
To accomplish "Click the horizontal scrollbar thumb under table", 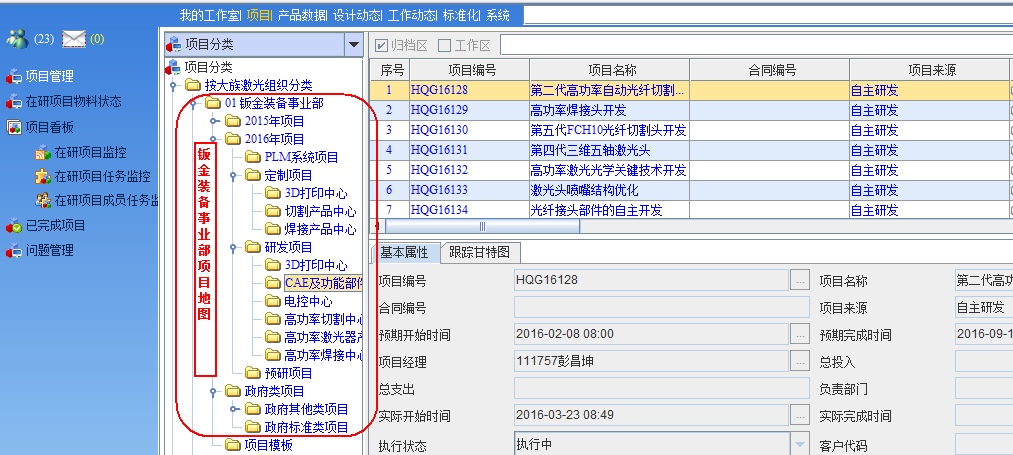I will (x=483, y=226).
